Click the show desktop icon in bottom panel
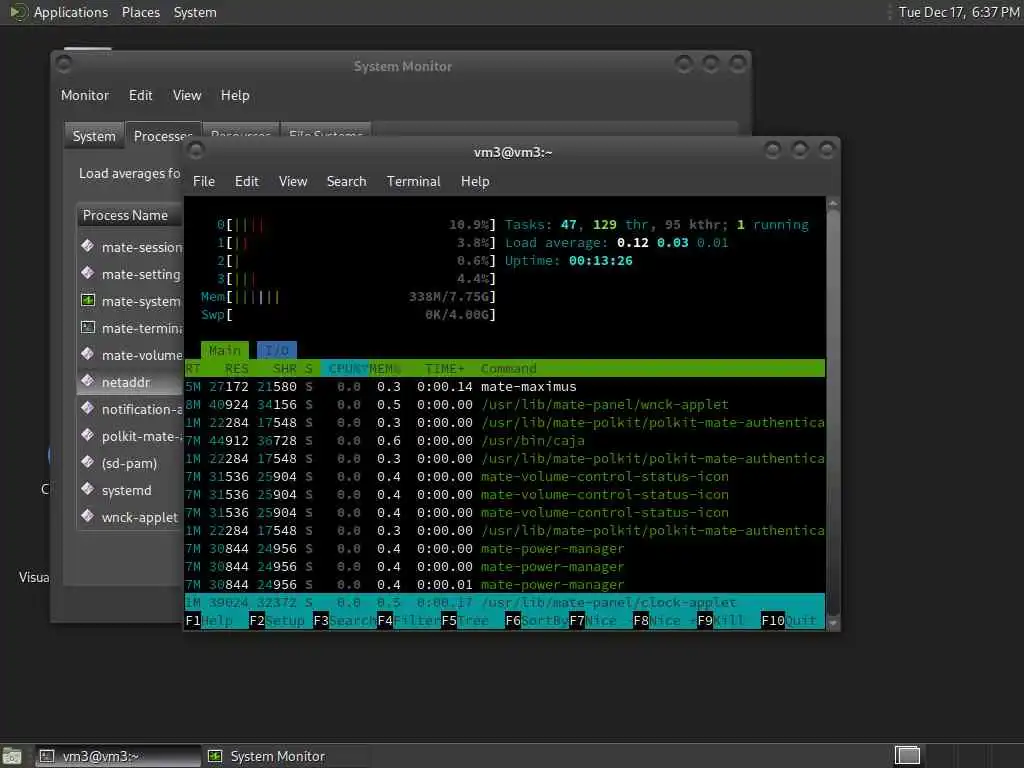 click(x=12, y=756)
